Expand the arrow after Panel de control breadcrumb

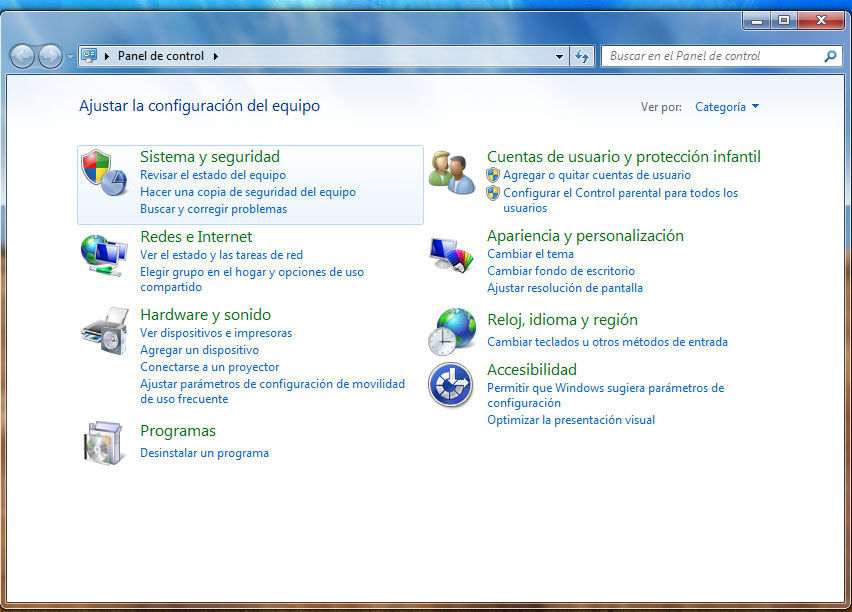[x=216, y=56]
